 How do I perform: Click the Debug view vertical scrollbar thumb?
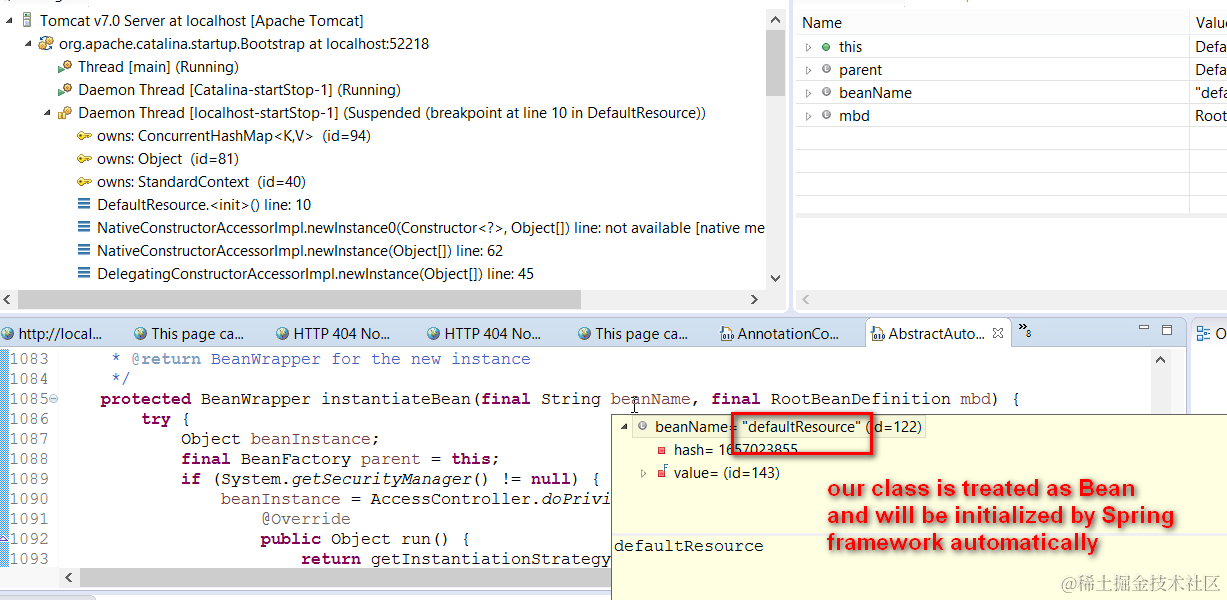(x=775, y=62)
